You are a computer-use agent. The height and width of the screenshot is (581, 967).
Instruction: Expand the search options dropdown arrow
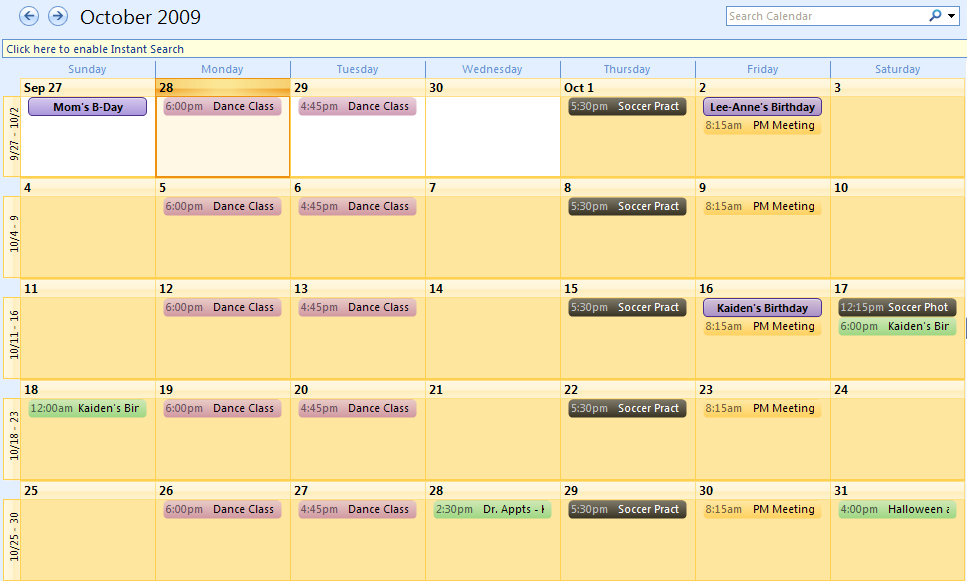click(x=952, y=16)
